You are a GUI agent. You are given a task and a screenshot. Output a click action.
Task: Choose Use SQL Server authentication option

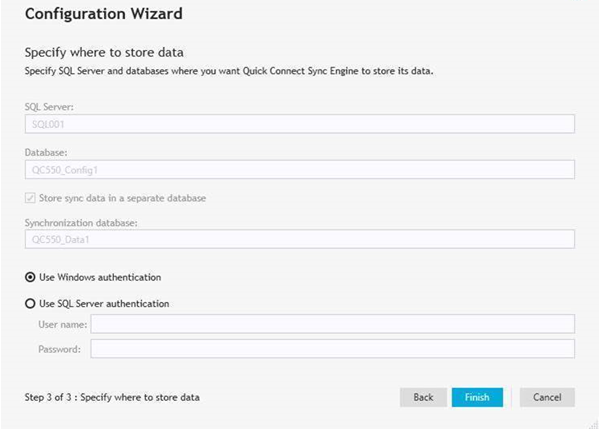(x=30, y=303)
